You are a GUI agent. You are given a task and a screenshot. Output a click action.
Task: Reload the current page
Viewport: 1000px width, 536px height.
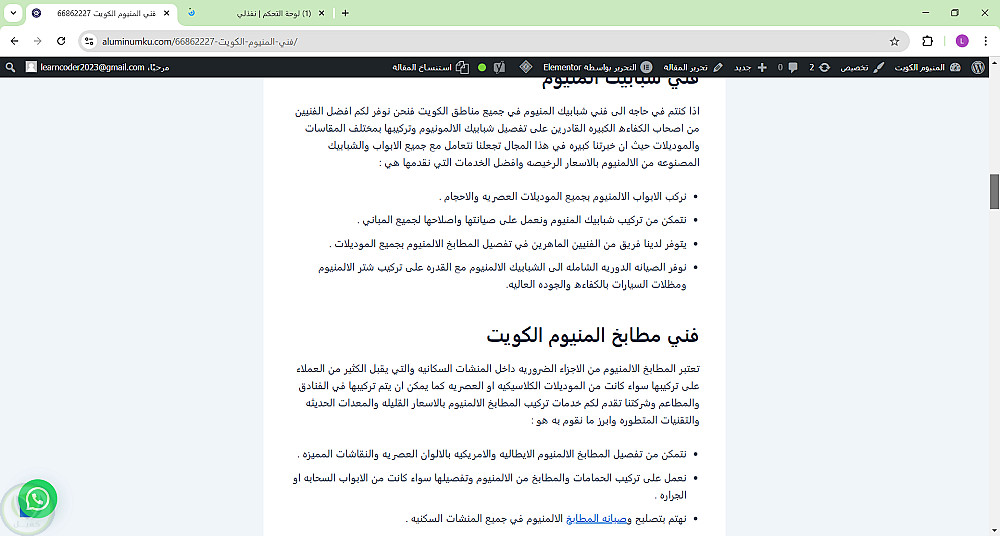pos(61,41)
